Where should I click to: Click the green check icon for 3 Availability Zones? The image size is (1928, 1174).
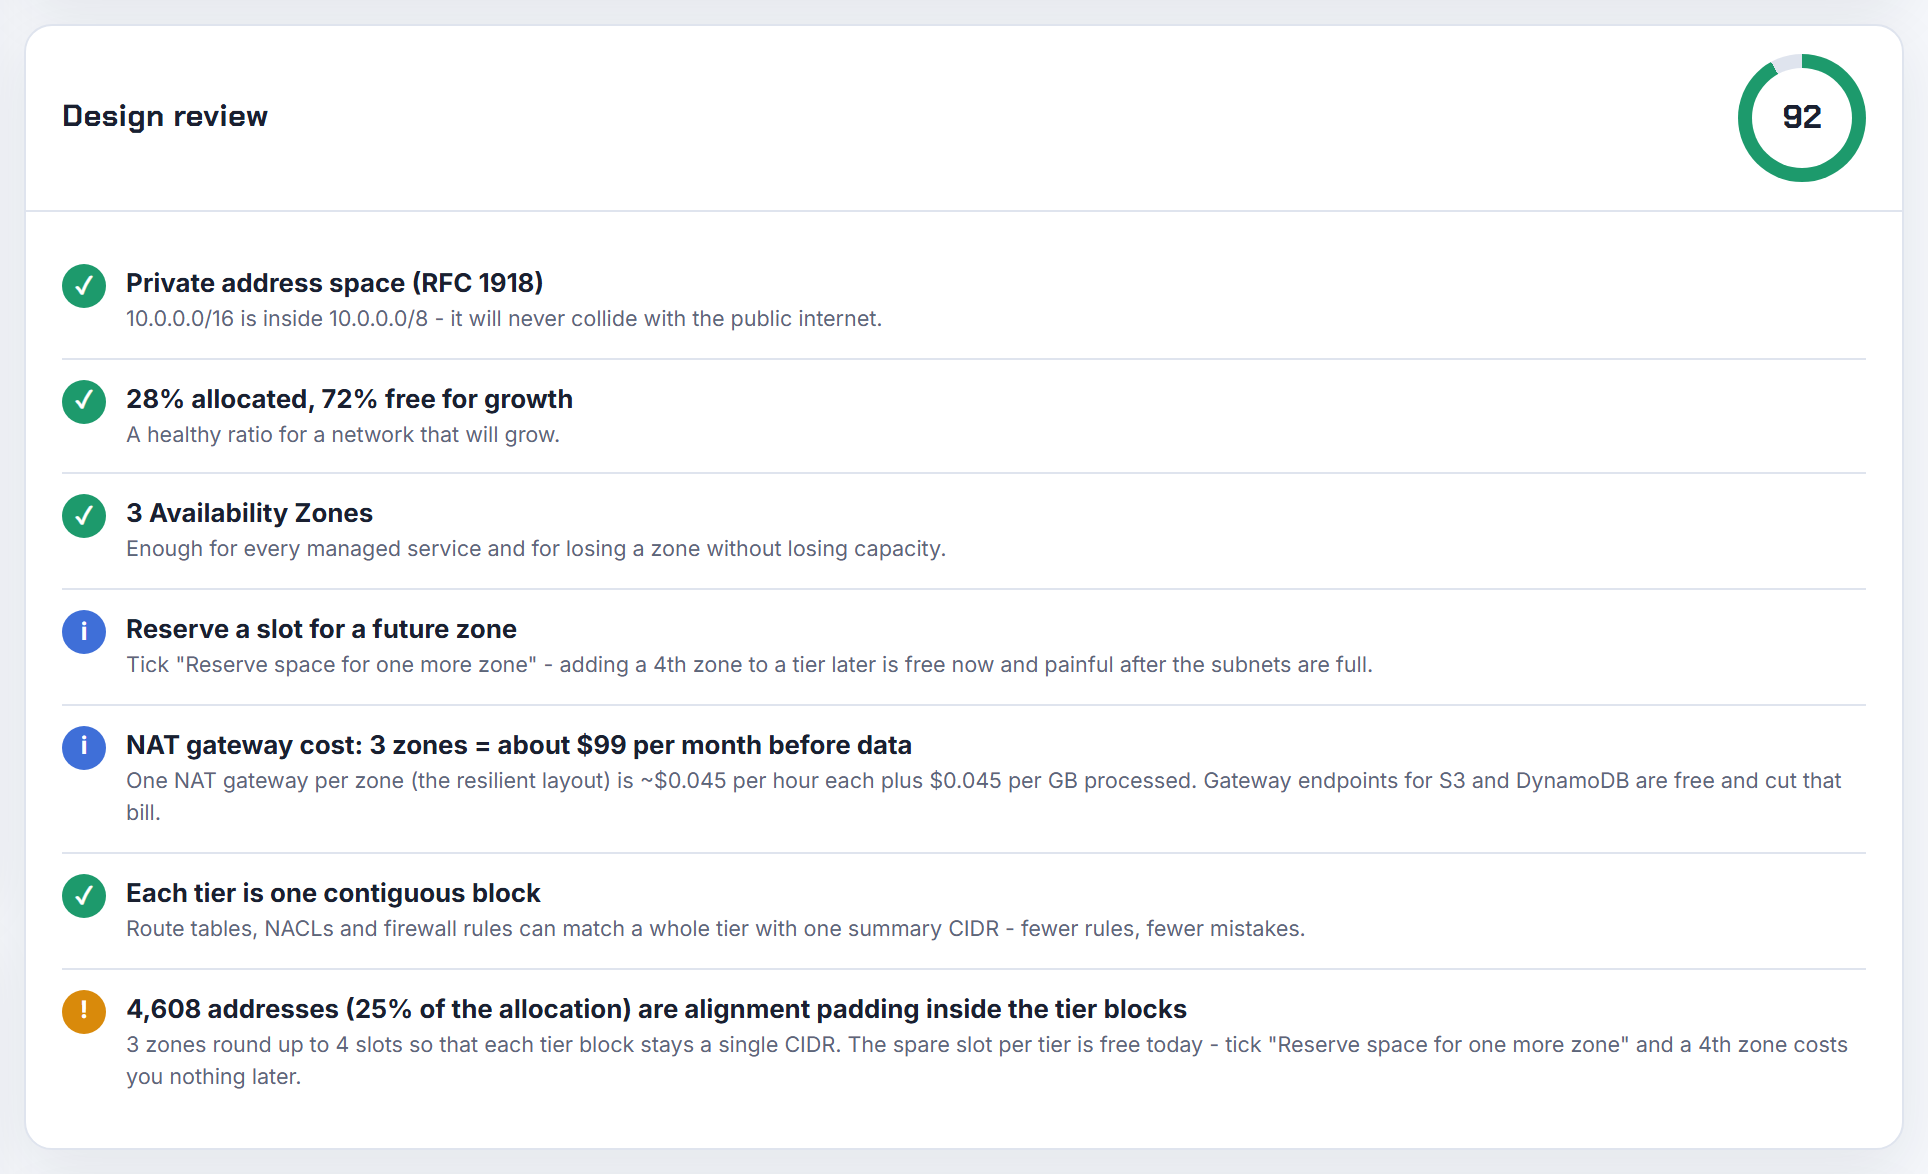84,516
